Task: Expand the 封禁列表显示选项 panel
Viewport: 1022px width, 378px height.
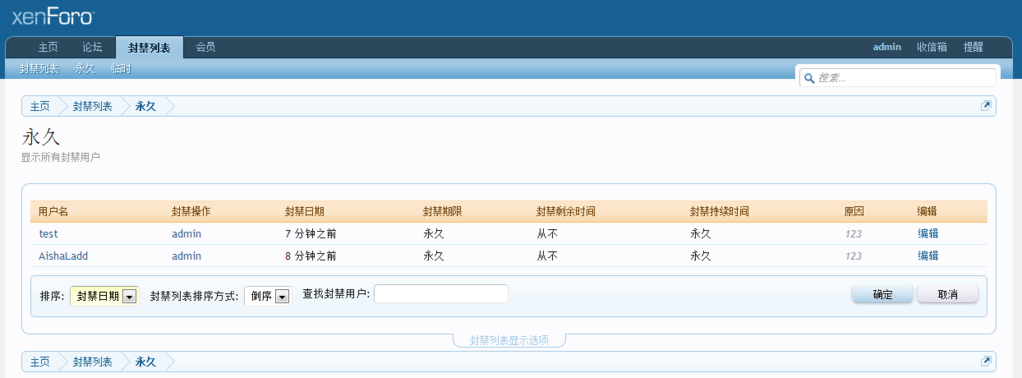Action: coord(509,340)
